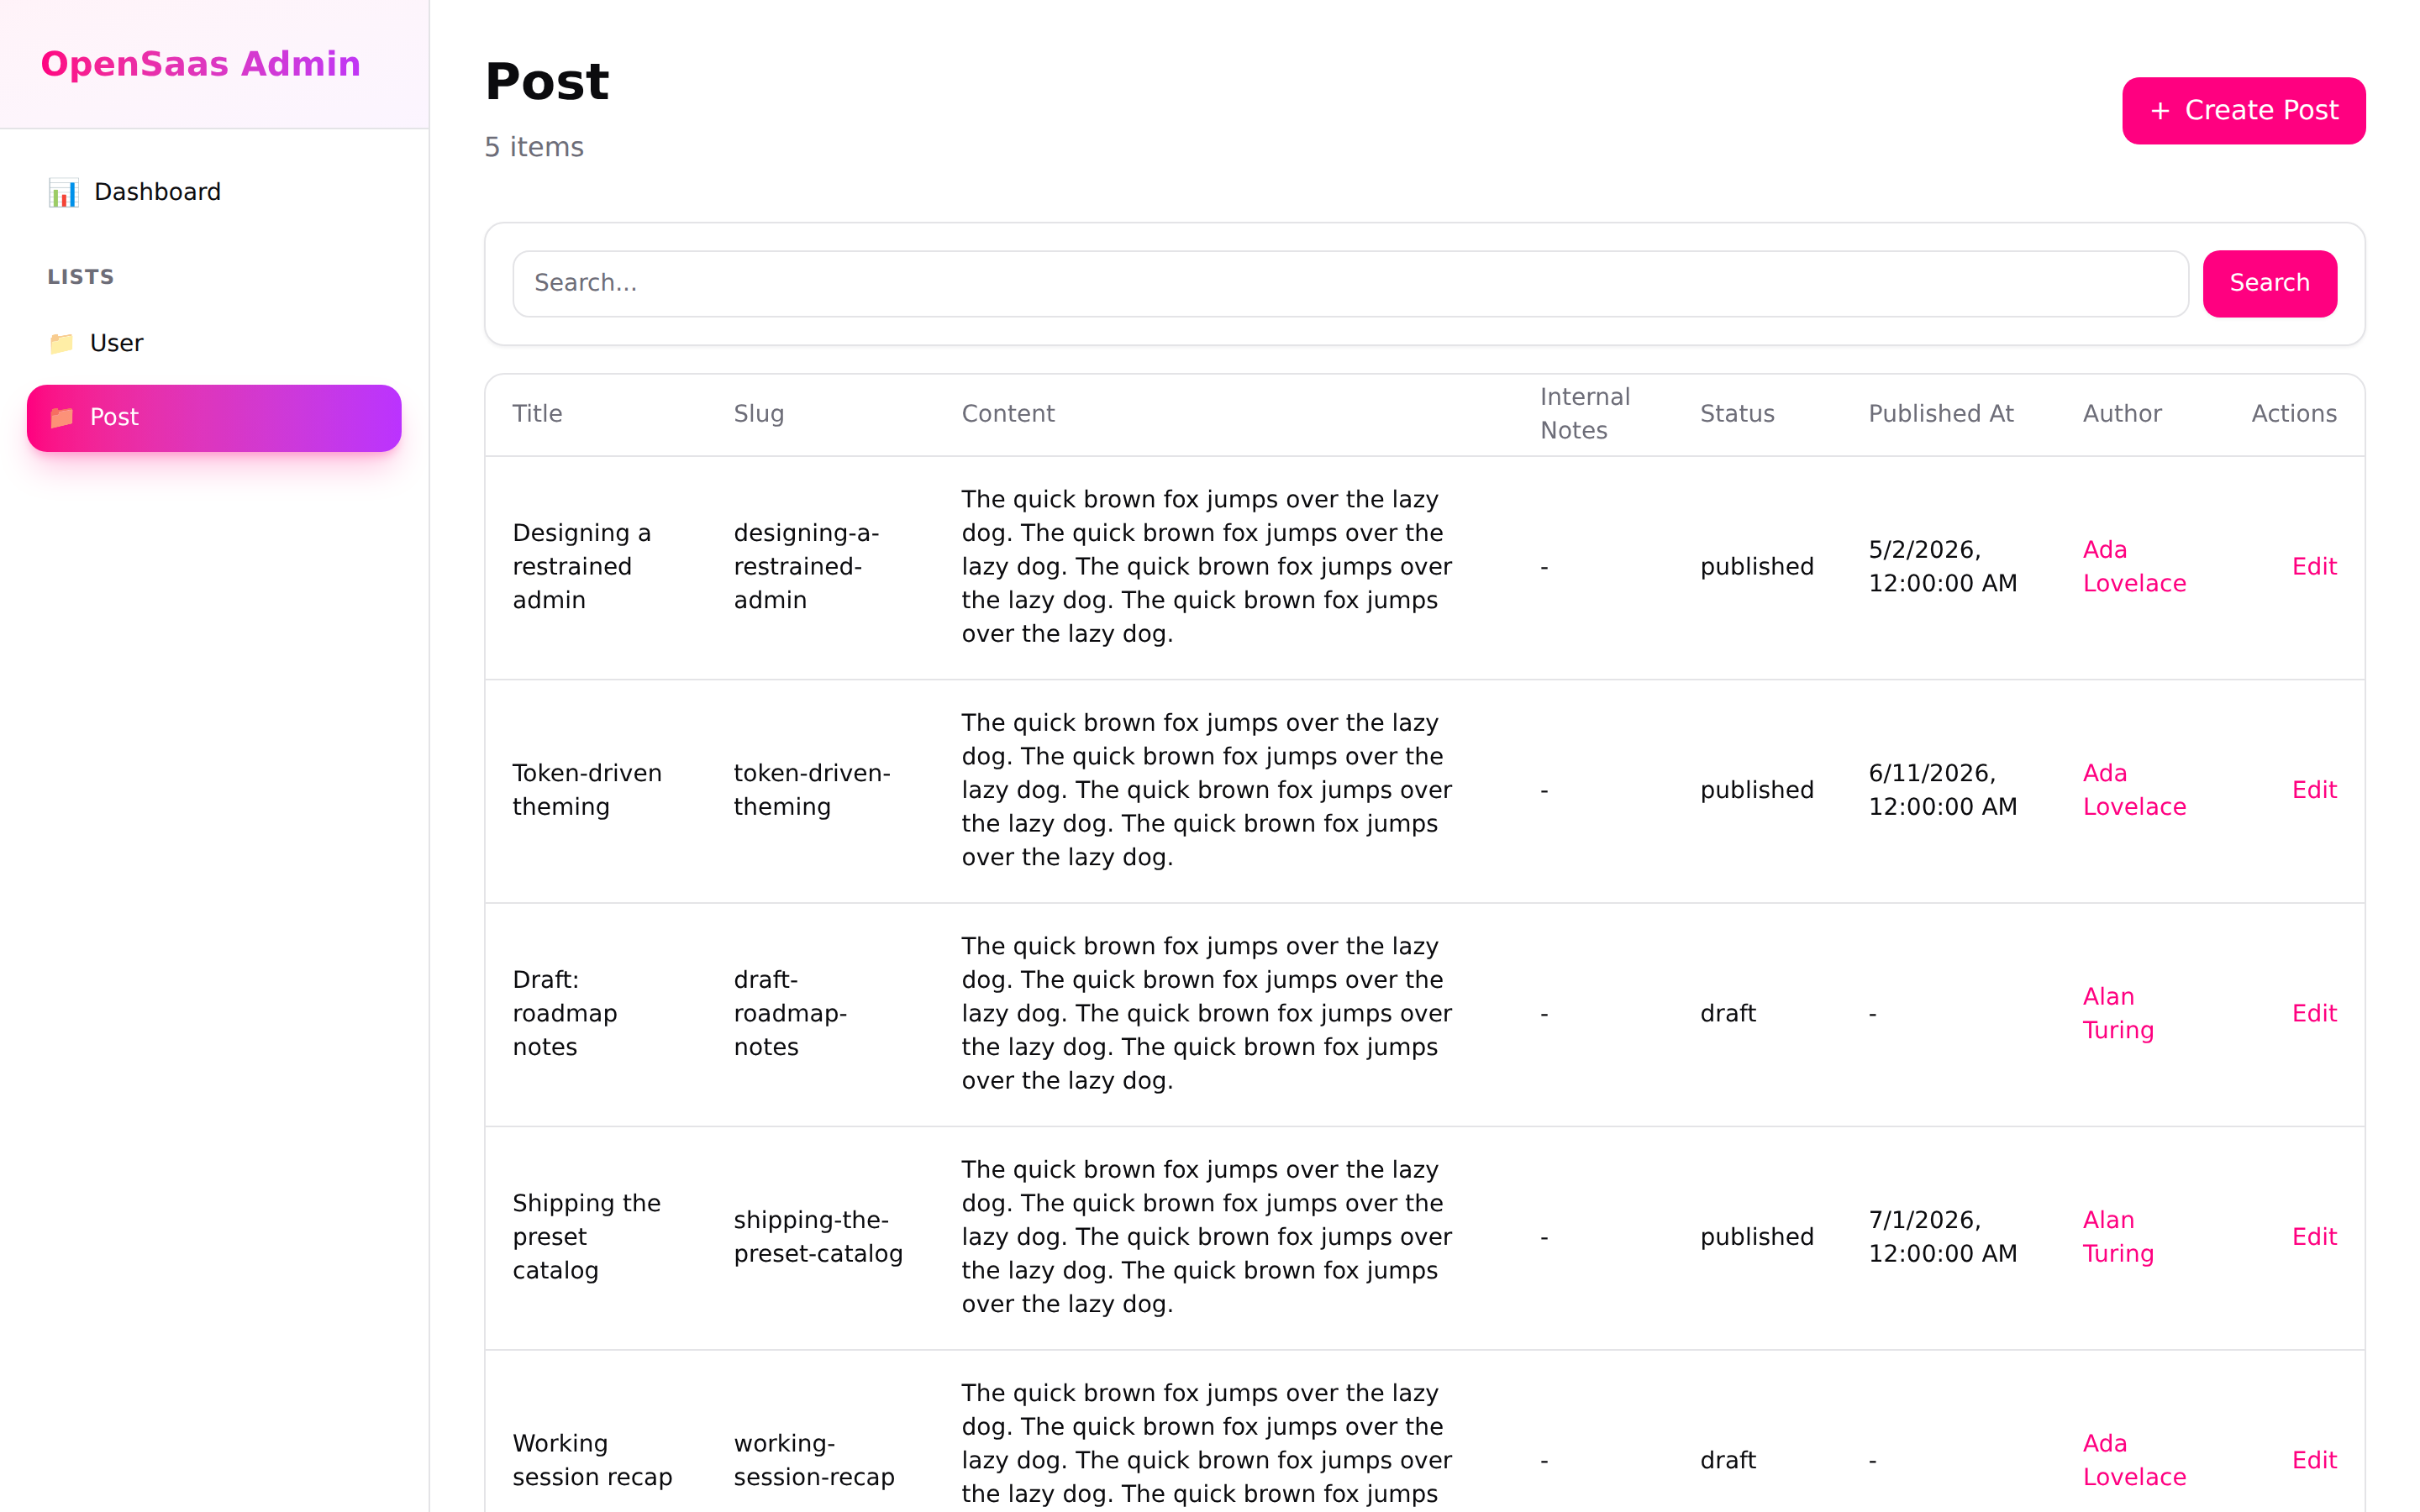Open Ada Lovelace link for Token-driven theming
The image size is (2420, 1512).
2134,790
